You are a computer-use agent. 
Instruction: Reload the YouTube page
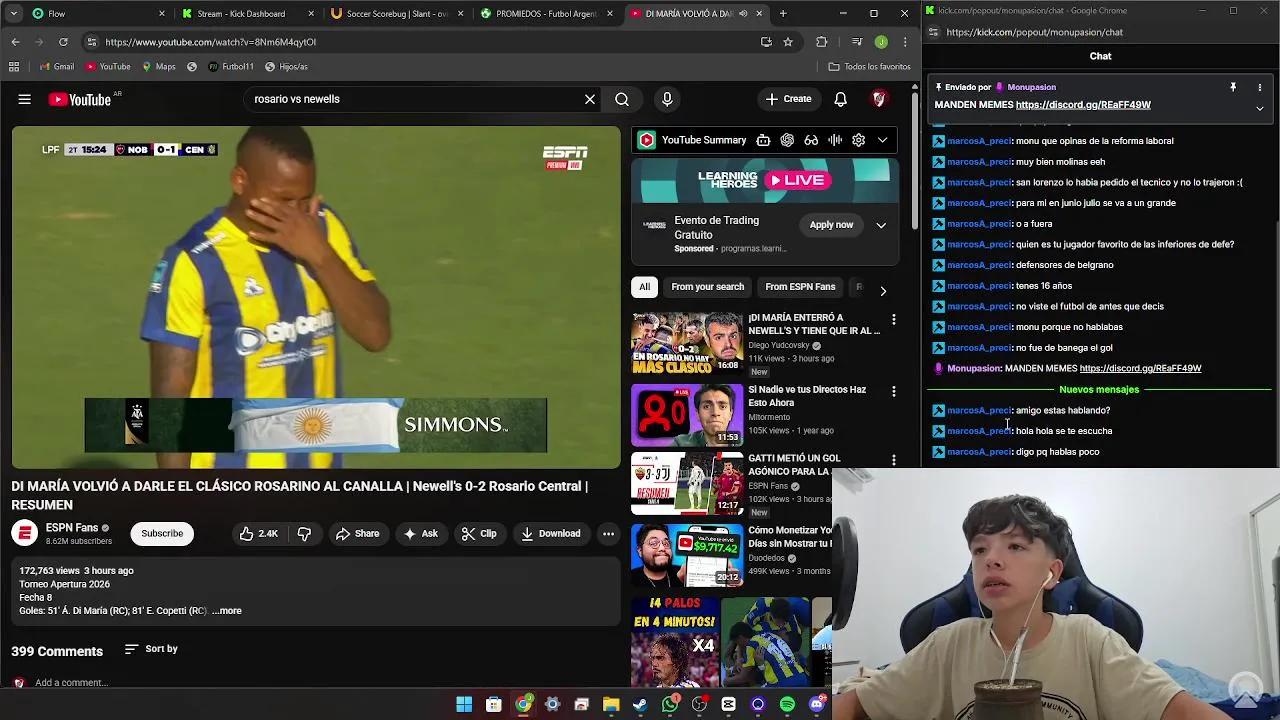pyautogui.click(x=63, y=42)
